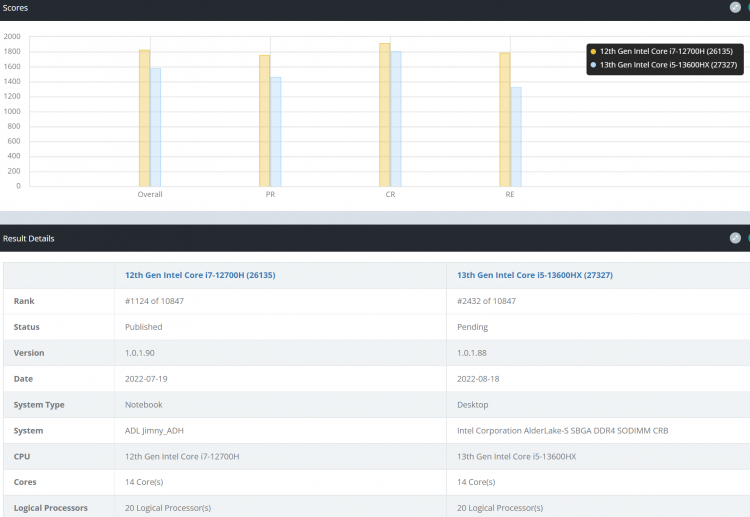Open the 12th Gen i7-12700H (26135) table link
Viewport: 750px width, 517px height.
186,274
